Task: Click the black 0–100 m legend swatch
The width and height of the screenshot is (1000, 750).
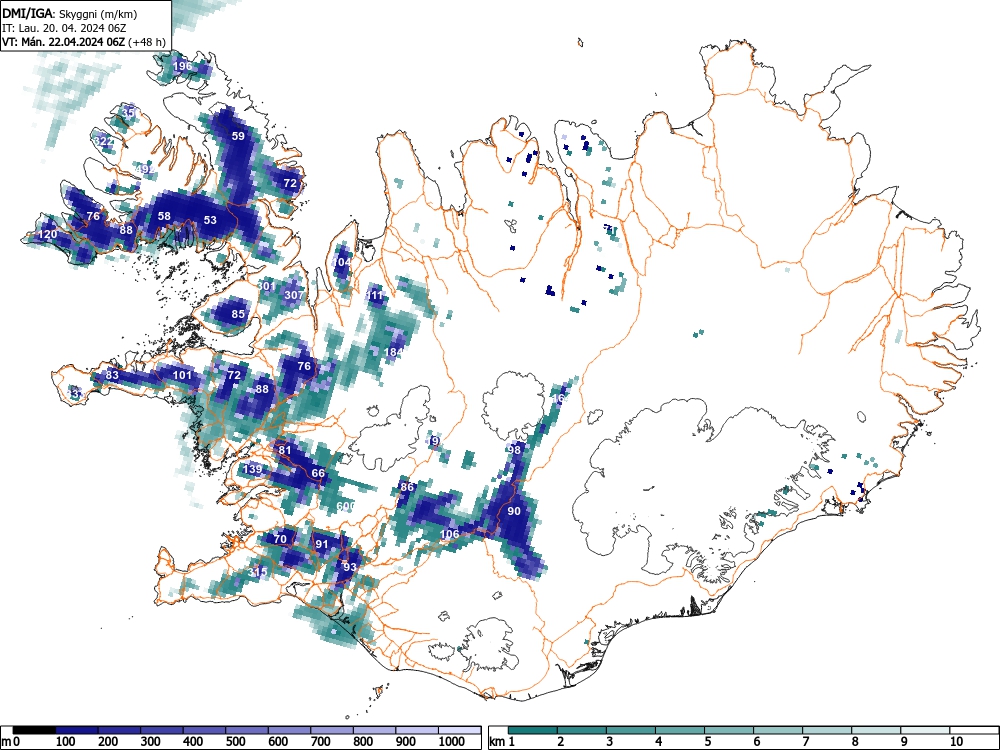Action: point(34,730)
